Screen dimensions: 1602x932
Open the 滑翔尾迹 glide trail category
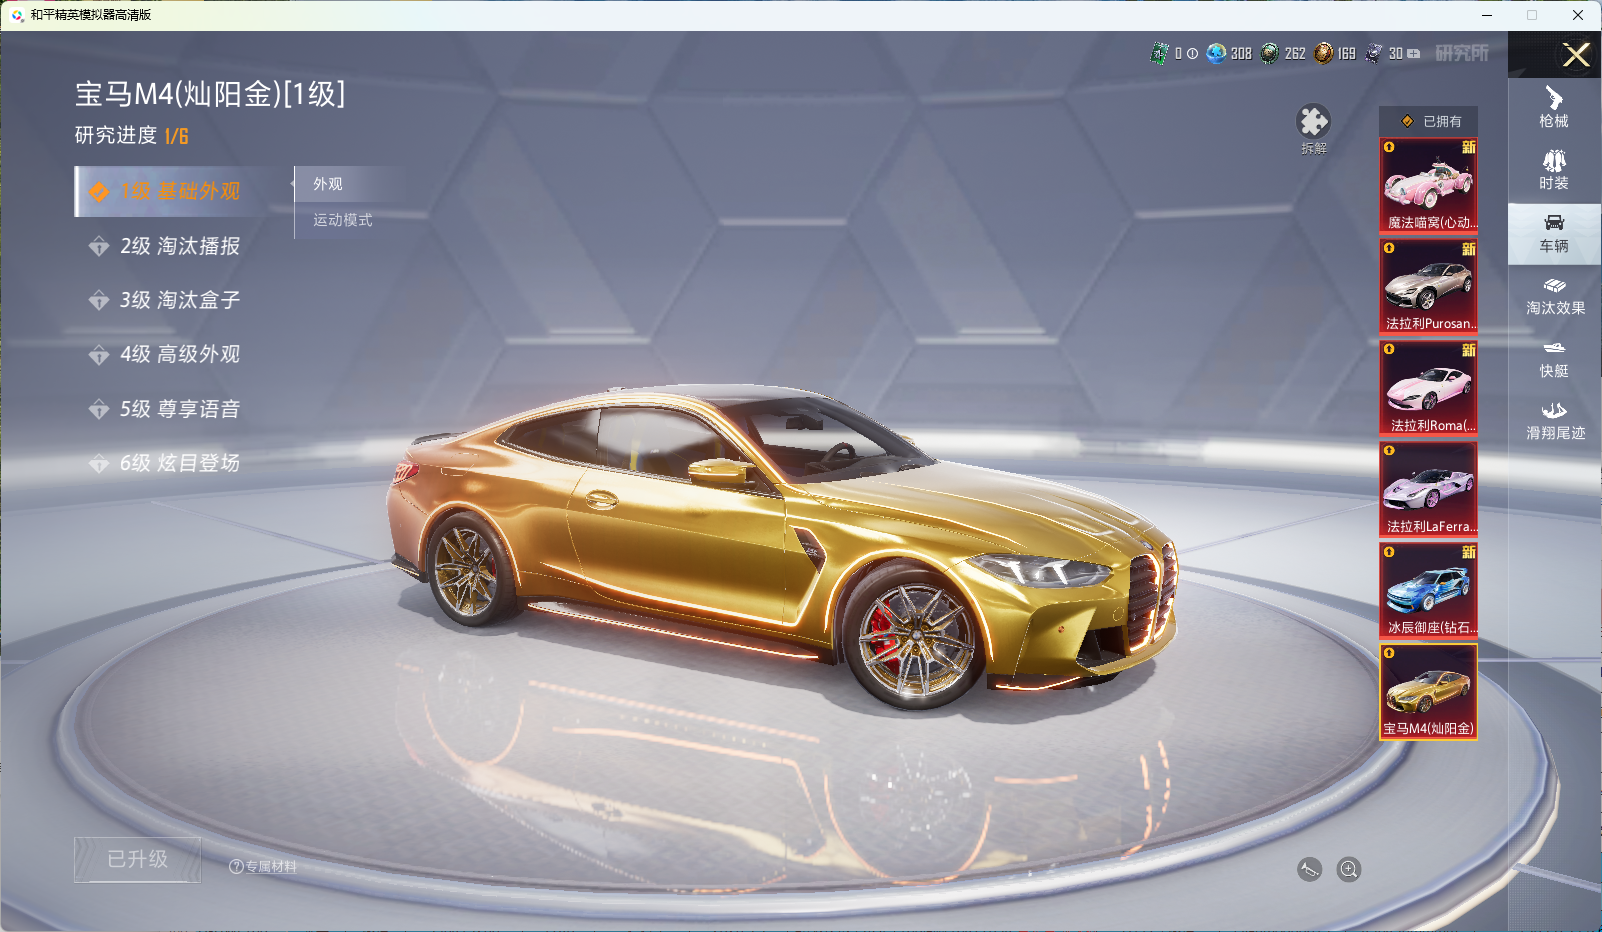[x=1554, y=421]
